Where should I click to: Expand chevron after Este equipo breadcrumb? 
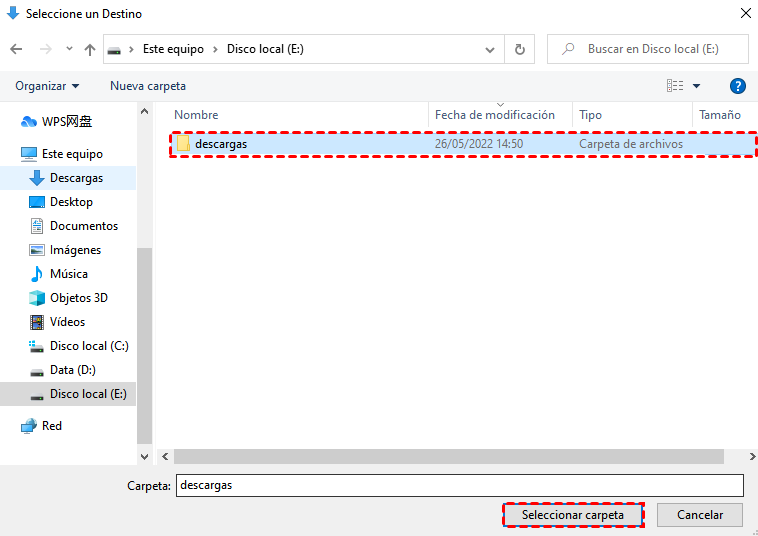tap(215, 49)
